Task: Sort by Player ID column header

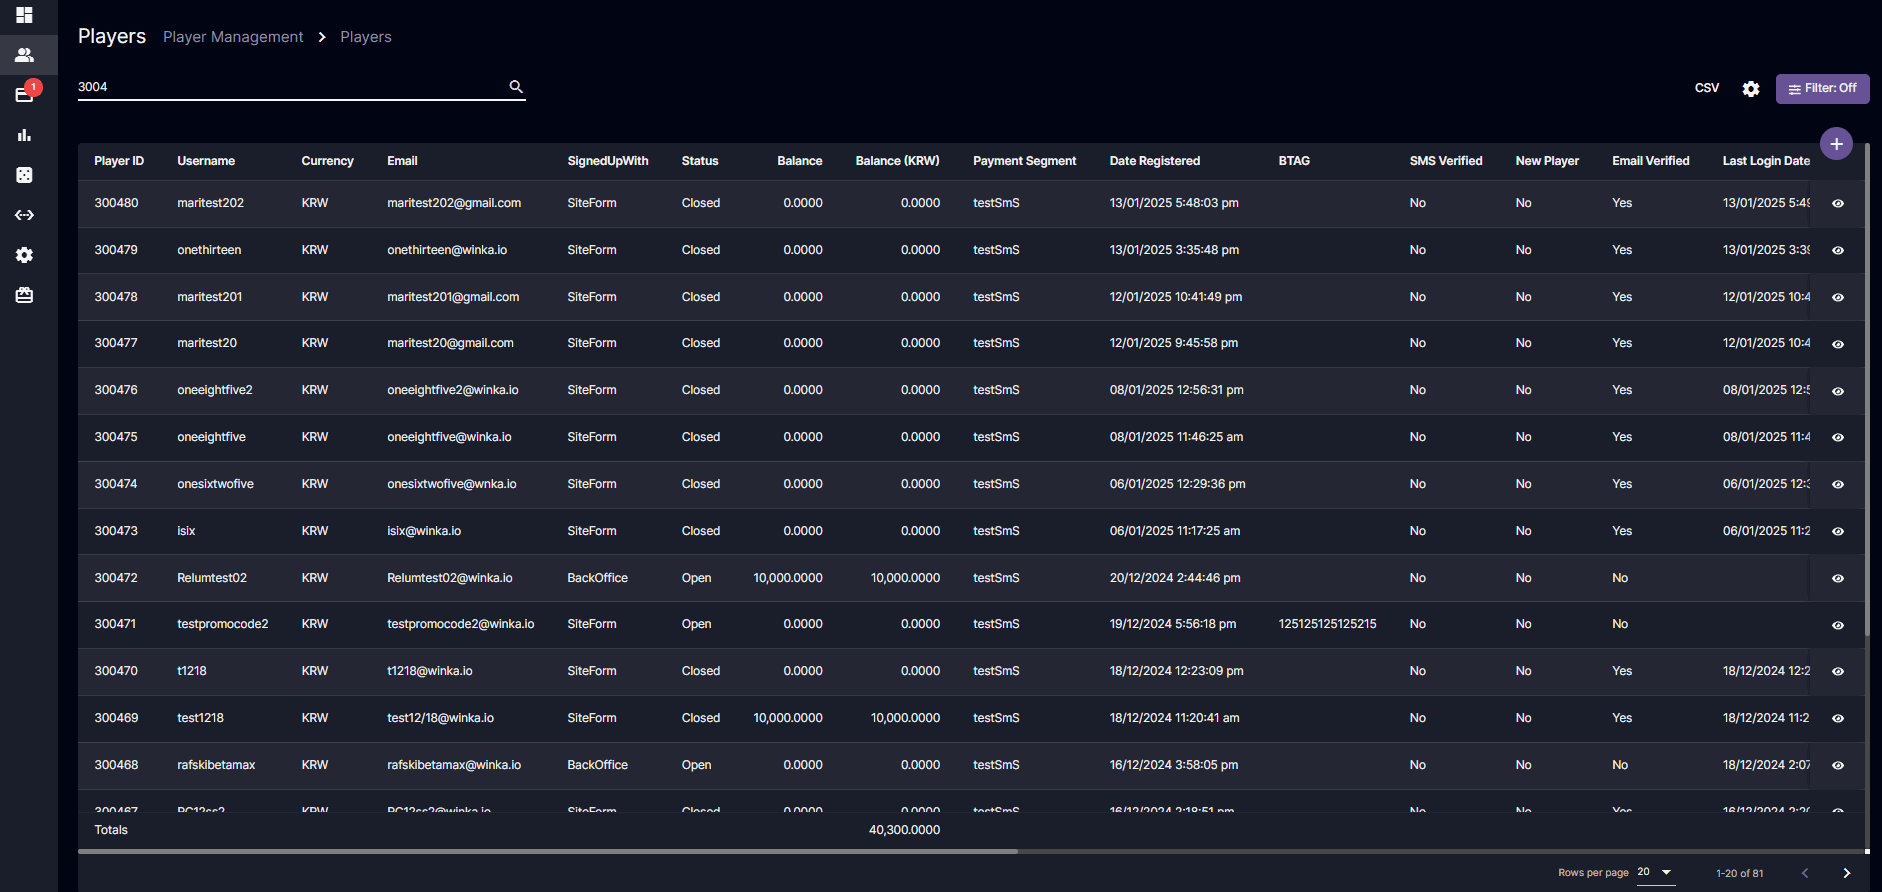Action: coord(119,161)
